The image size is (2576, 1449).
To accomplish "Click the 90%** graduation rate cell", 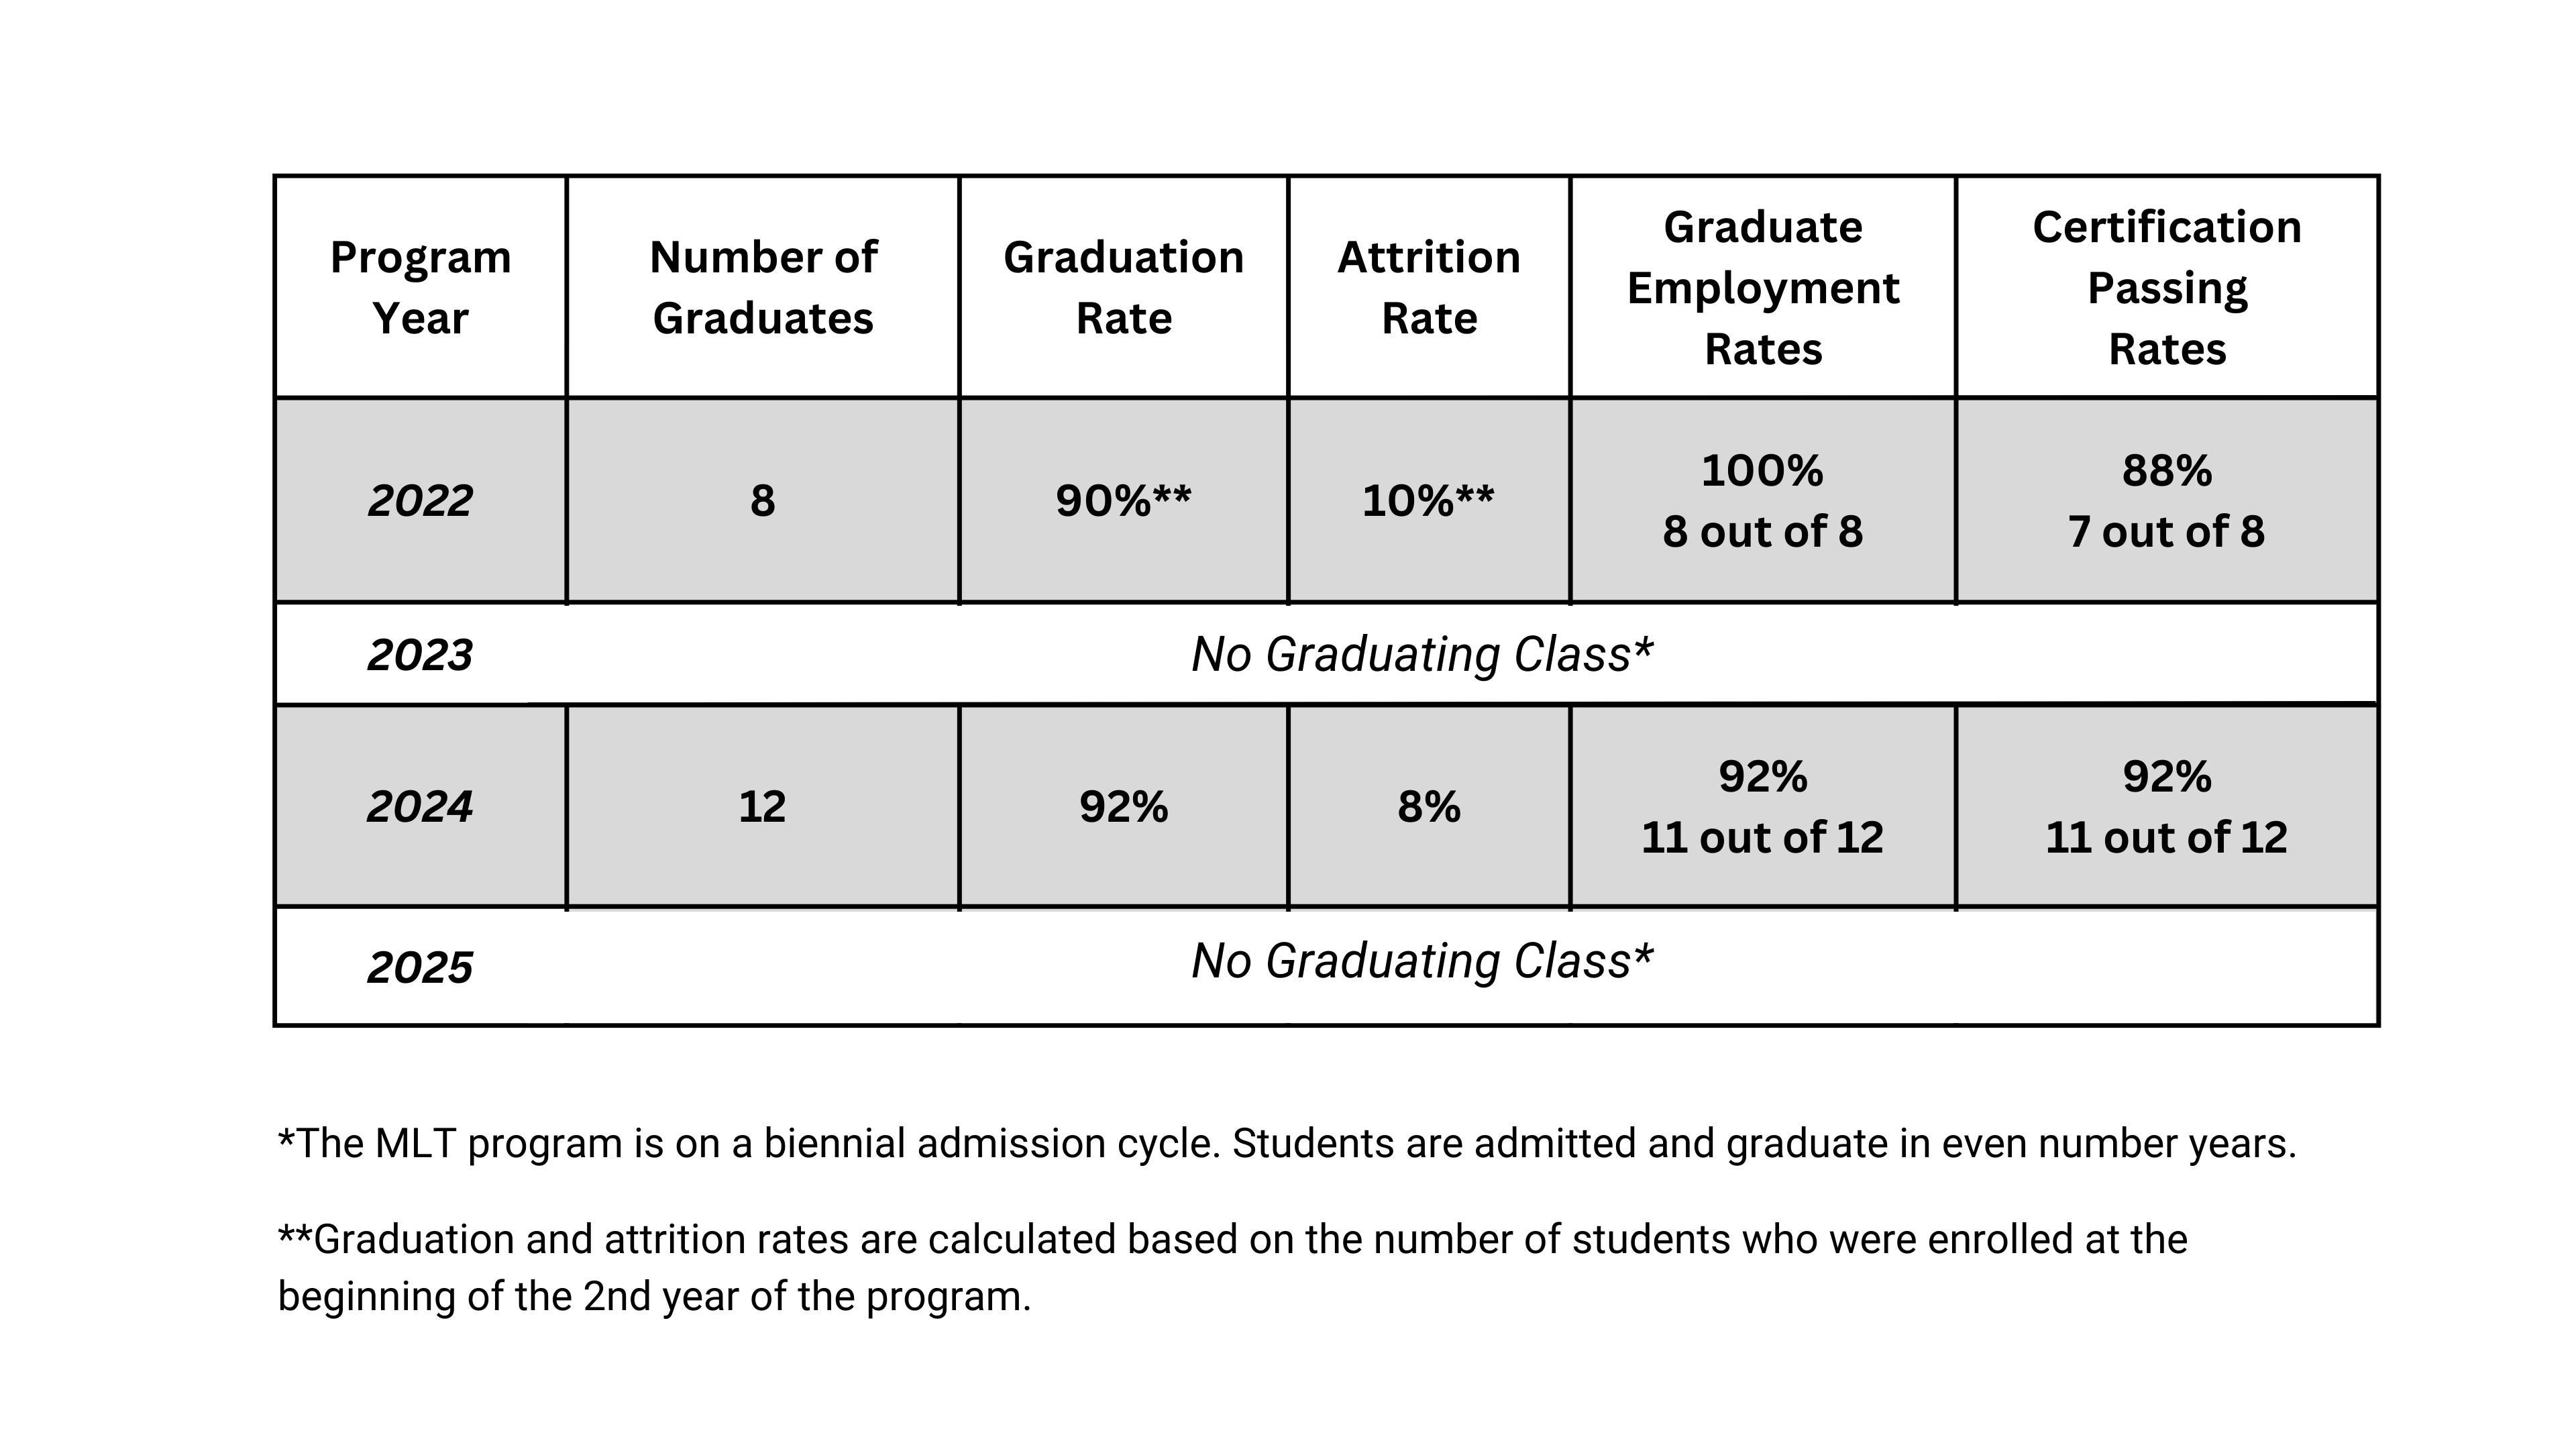I will pyautogui.click(x=1123, y=501).
